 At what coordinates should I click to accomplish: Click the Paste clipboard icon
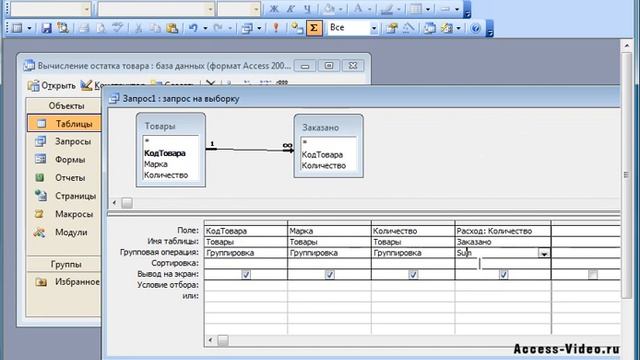(x=172, y=28)
